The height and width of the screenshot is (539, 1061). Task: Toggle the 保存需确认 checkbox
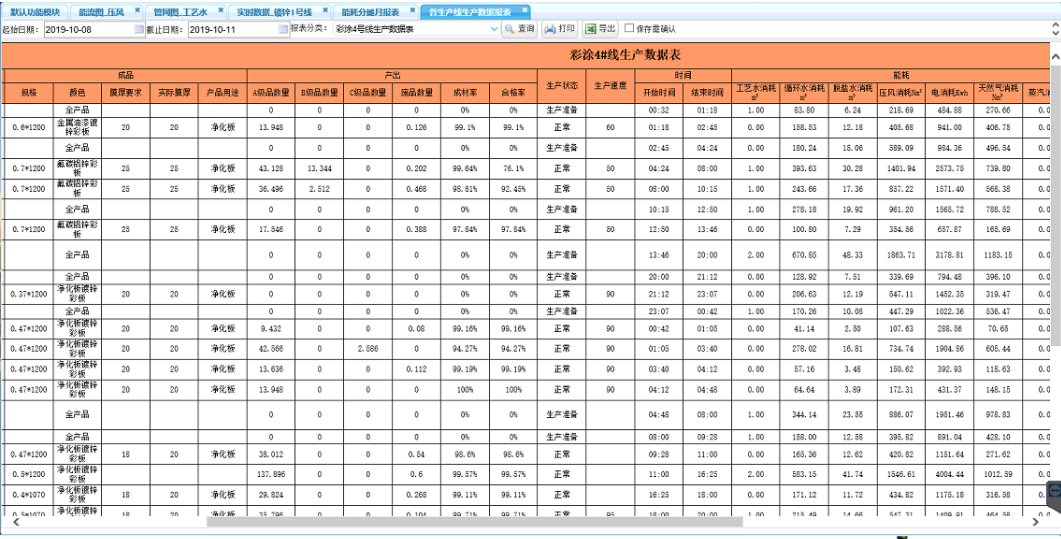pyautogui.click(x=630, y=28)
